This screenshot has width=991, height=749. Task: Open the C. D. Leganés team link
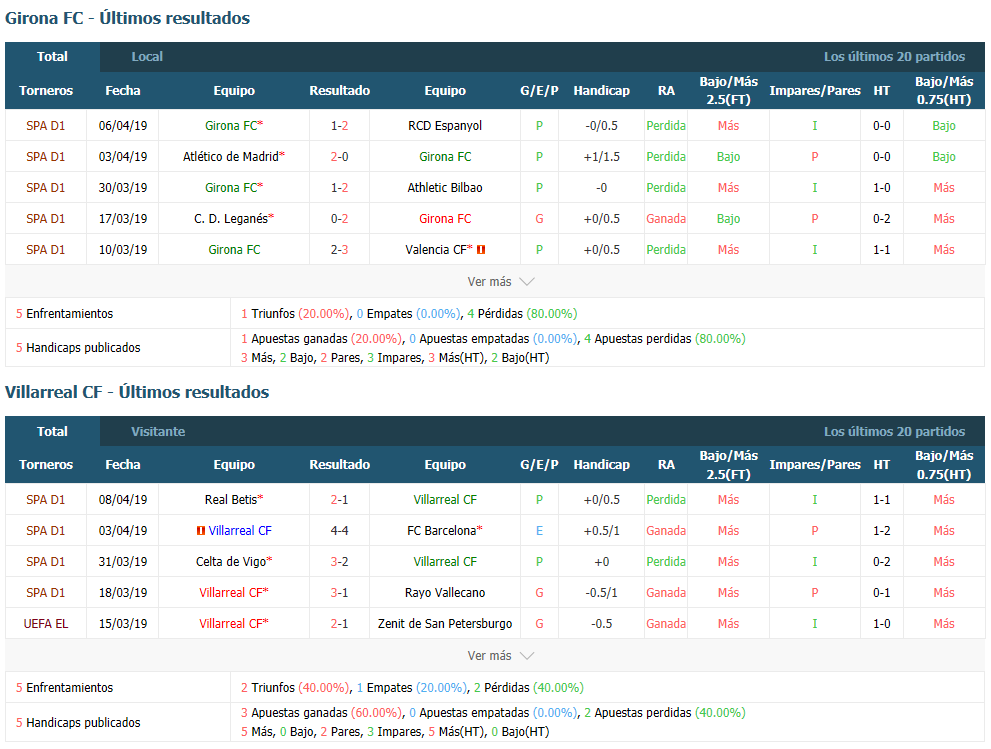(231, 219)
